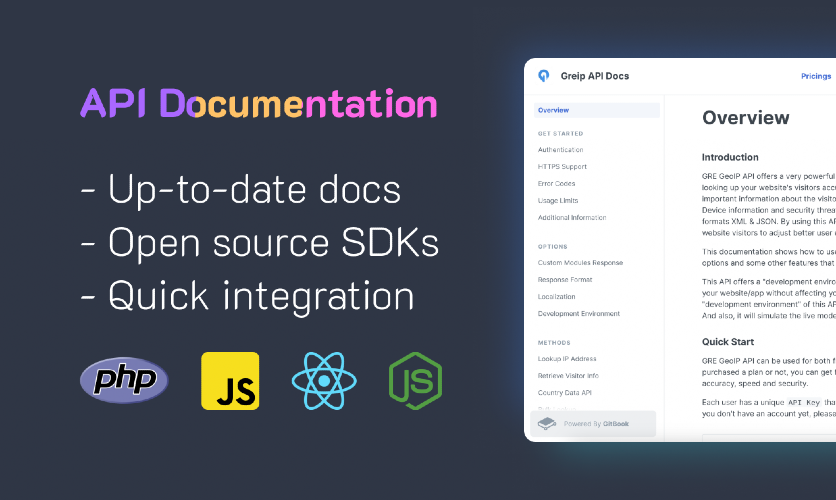Open the Pricings link in header

tap(816, 76)
